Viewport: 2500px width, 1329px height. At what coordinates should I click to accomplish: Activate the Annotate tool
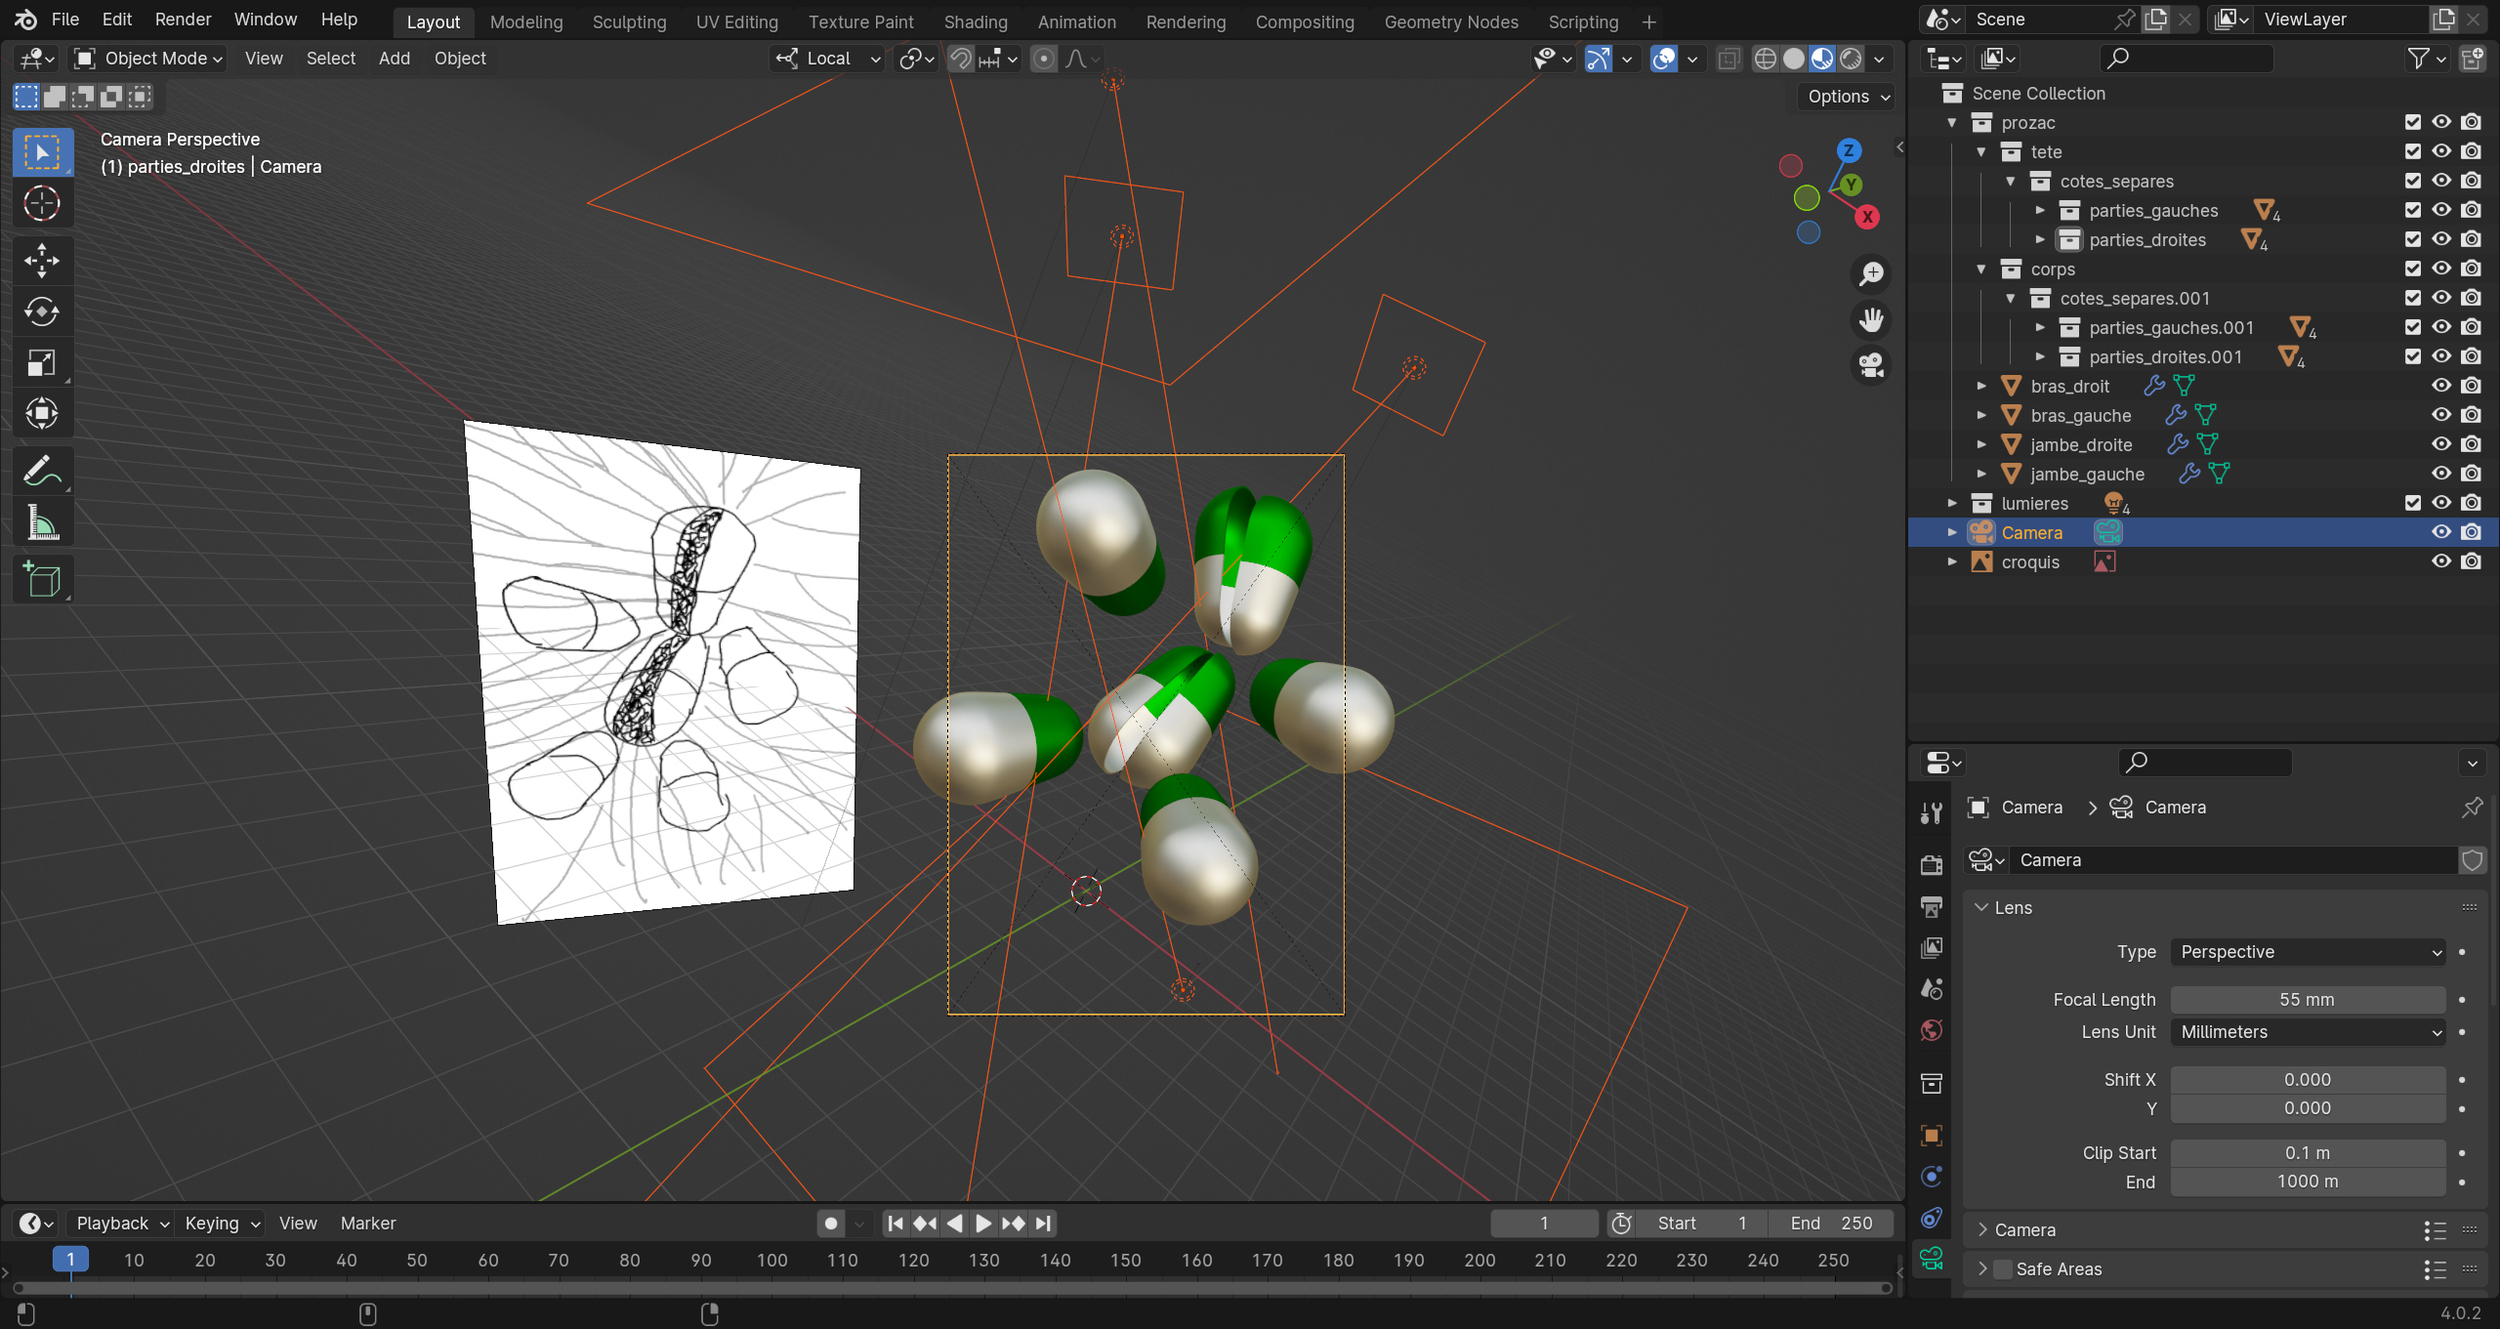tap(42, 470)
